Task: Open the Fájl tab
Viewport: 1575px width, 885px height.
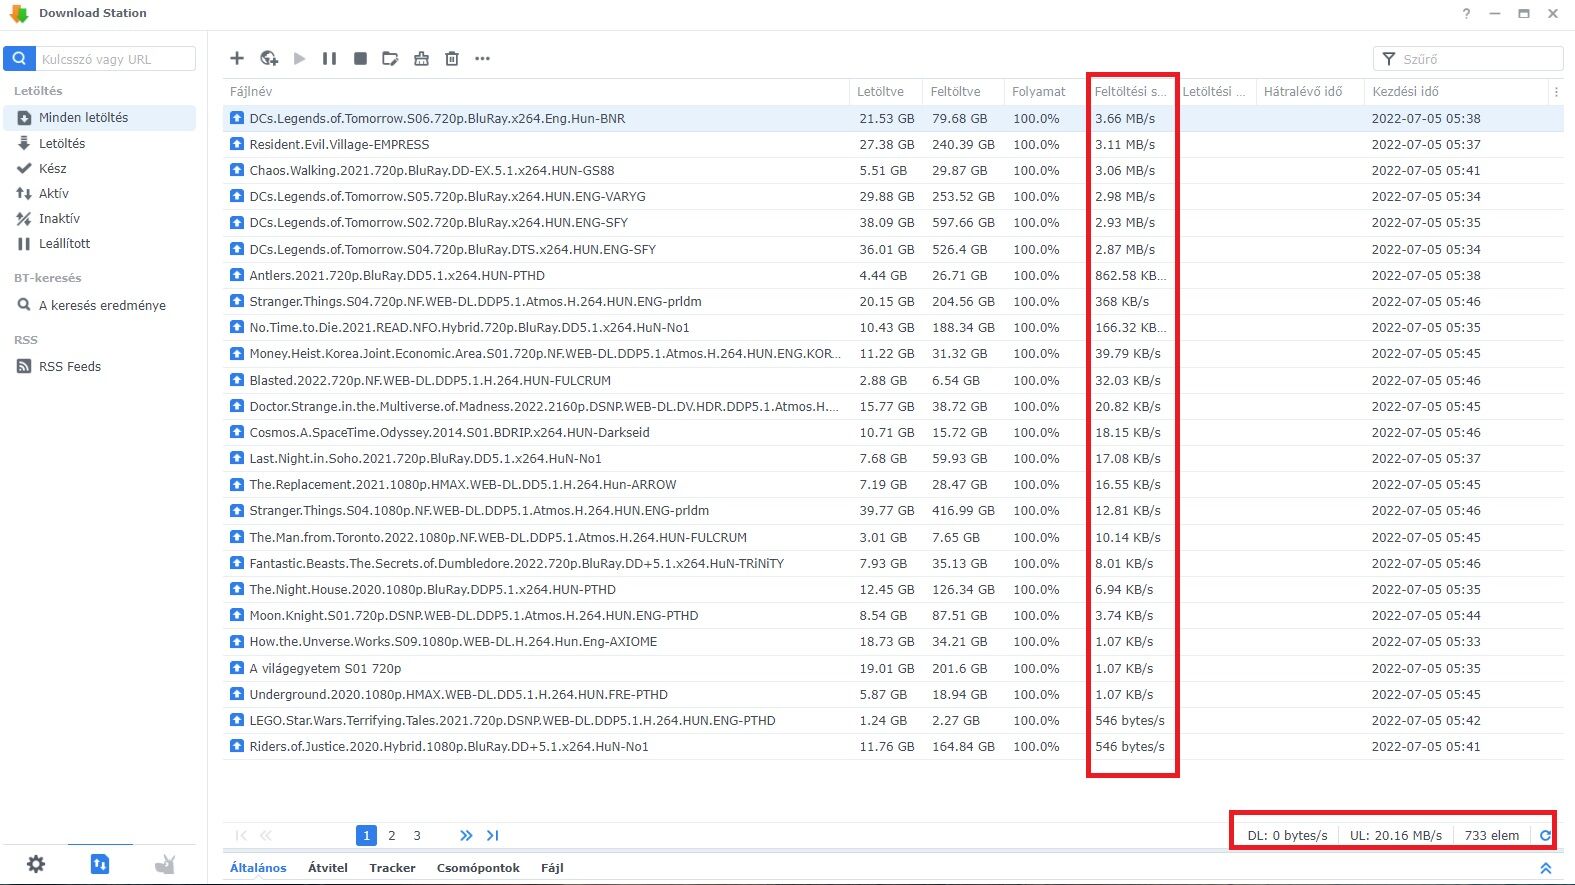Action: pos(552,868)
